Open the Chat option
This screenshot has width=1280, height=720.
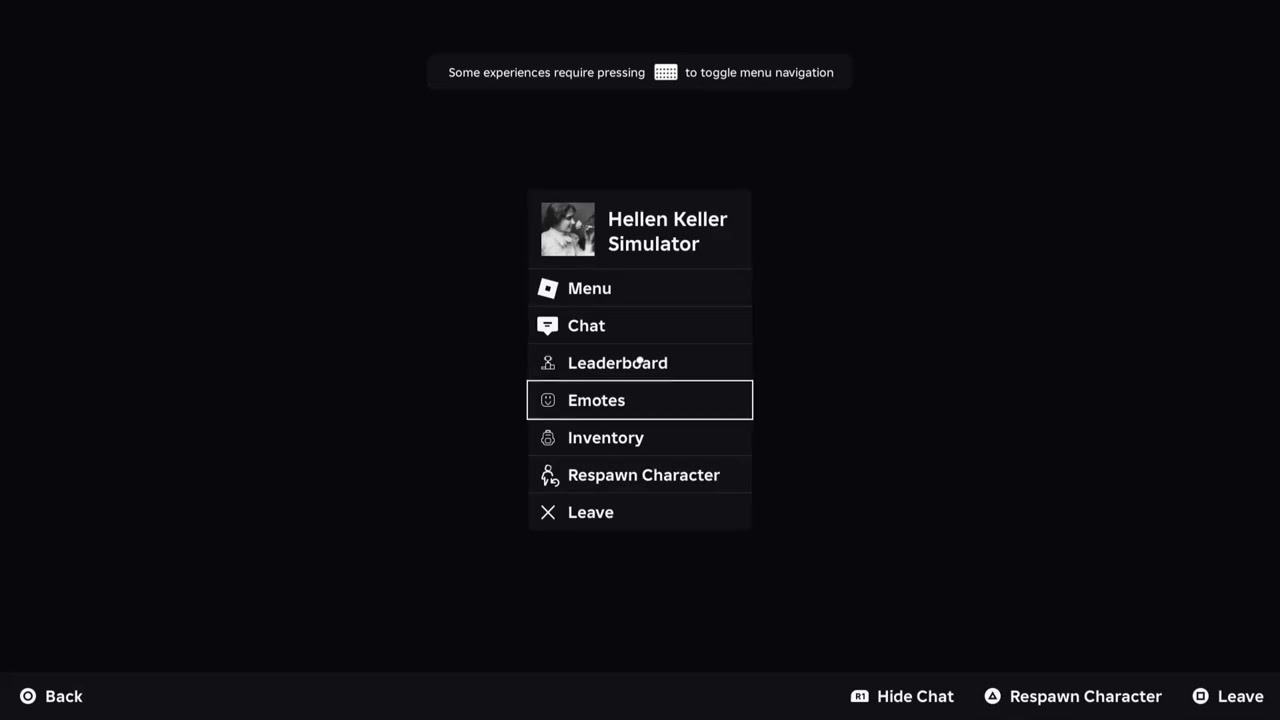(x=640, y=325)
